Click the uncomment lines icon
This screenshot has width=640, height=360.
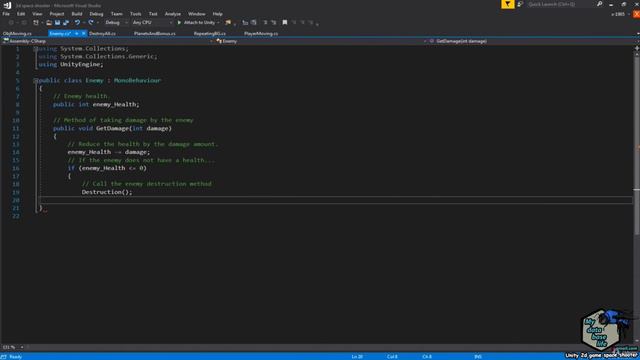tap(273, 23)
